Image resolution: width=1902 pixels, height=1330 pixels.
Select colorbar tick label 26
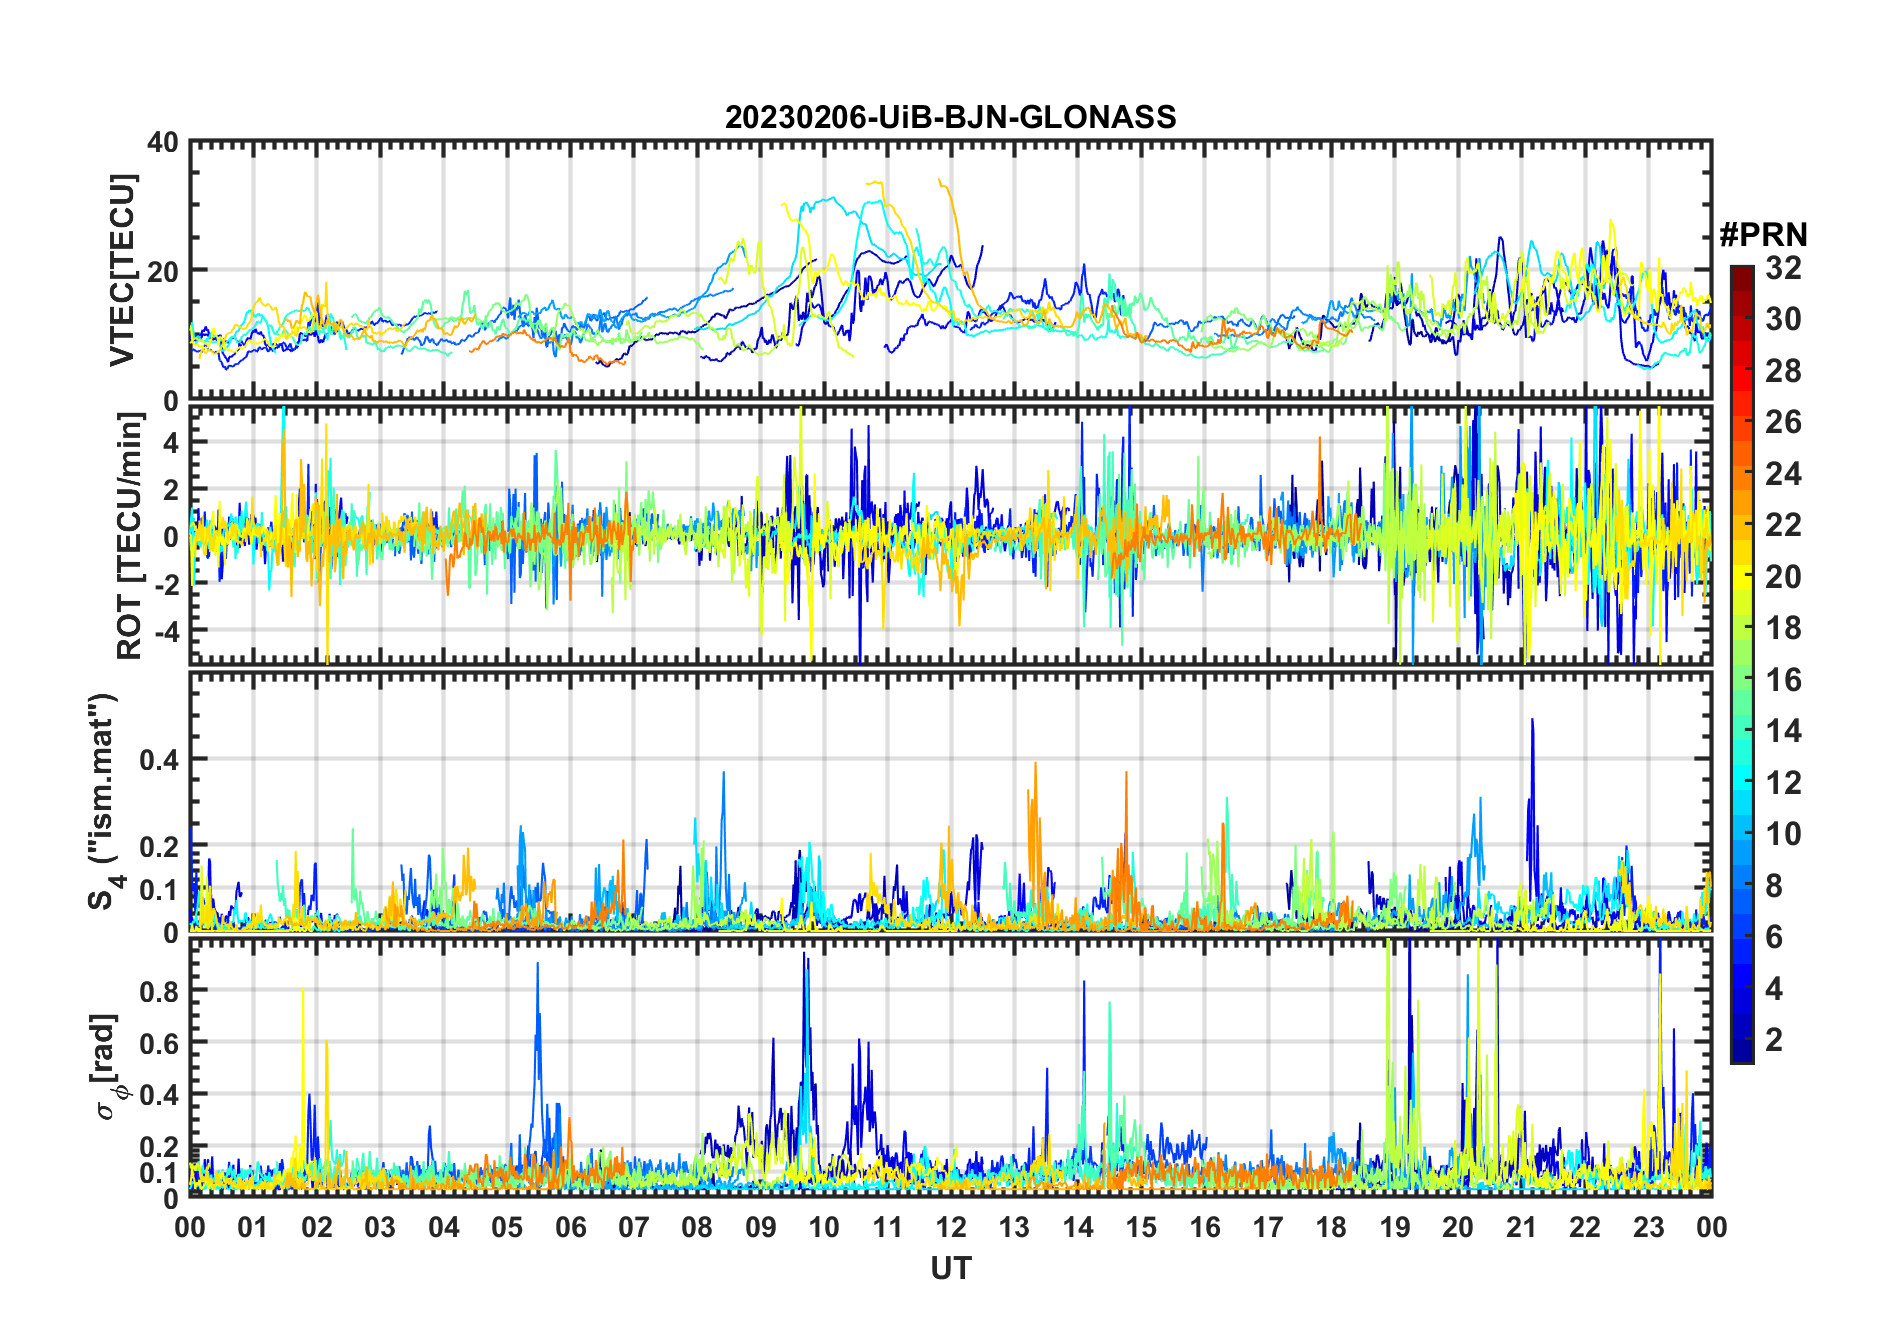[1783, 422]
